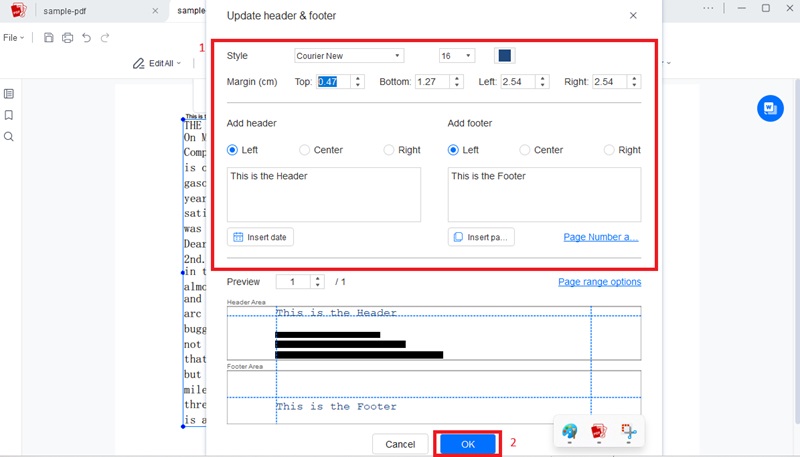The height and width of the screenshot is (457, 800).
Task: Click the Undo arrow icon
Action: click(86, 37)
